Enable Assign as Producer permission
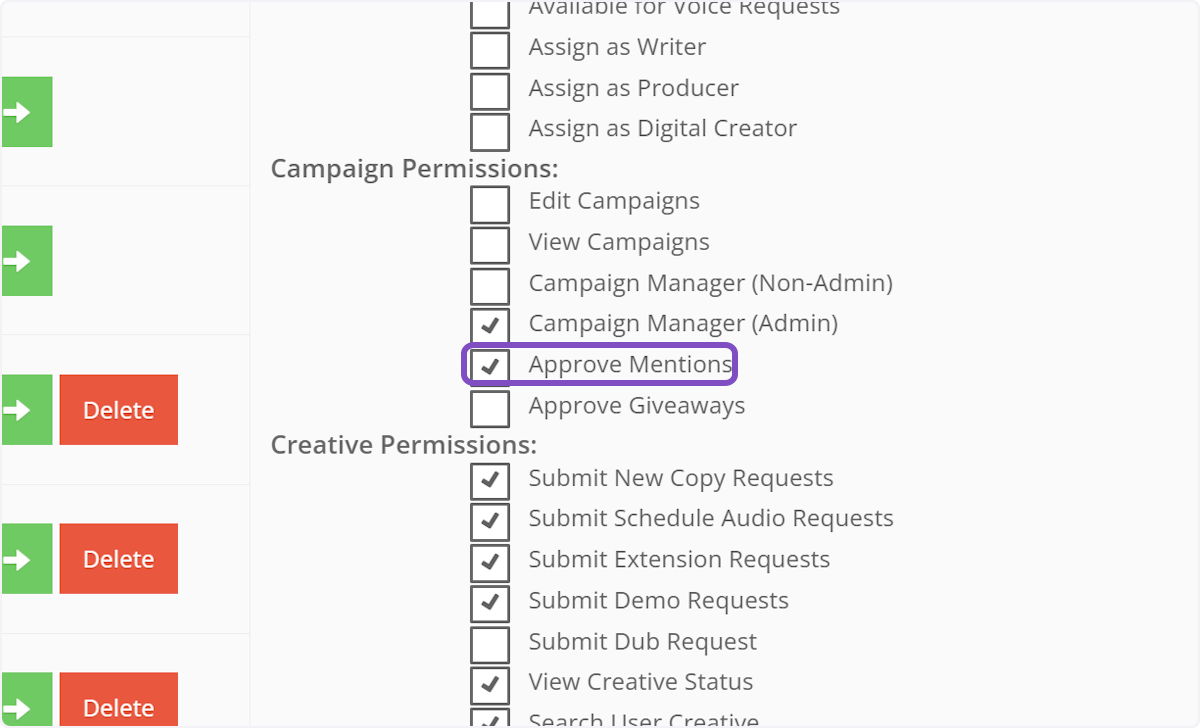1200x728 pixels. tap(490, 89)
